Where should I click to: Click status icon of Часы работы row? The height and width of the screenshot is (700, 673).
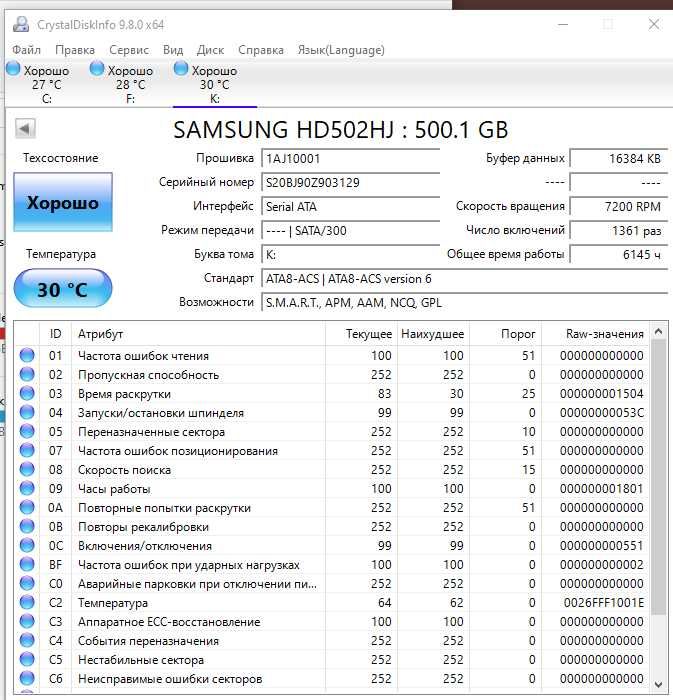click(x=27, y=488)
